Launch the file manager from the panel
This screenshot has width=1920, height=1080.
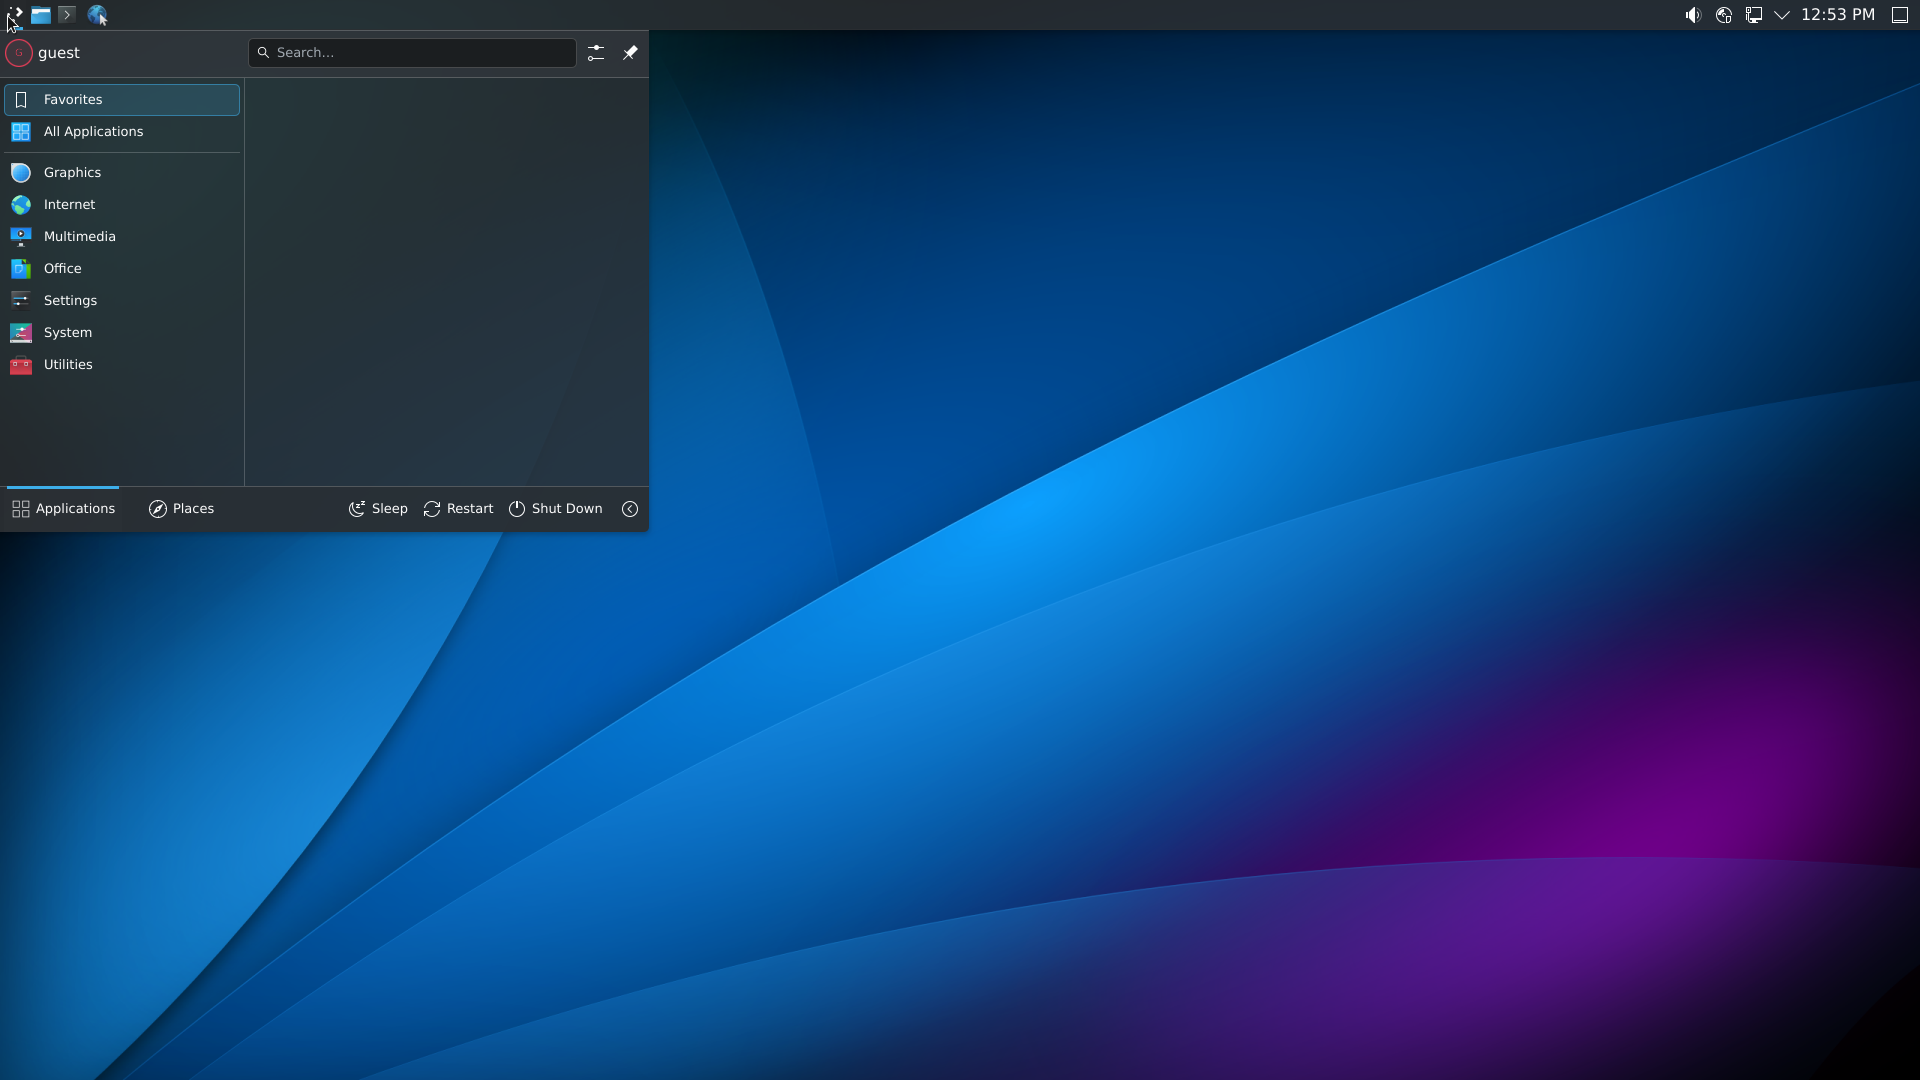pos(41,15)
